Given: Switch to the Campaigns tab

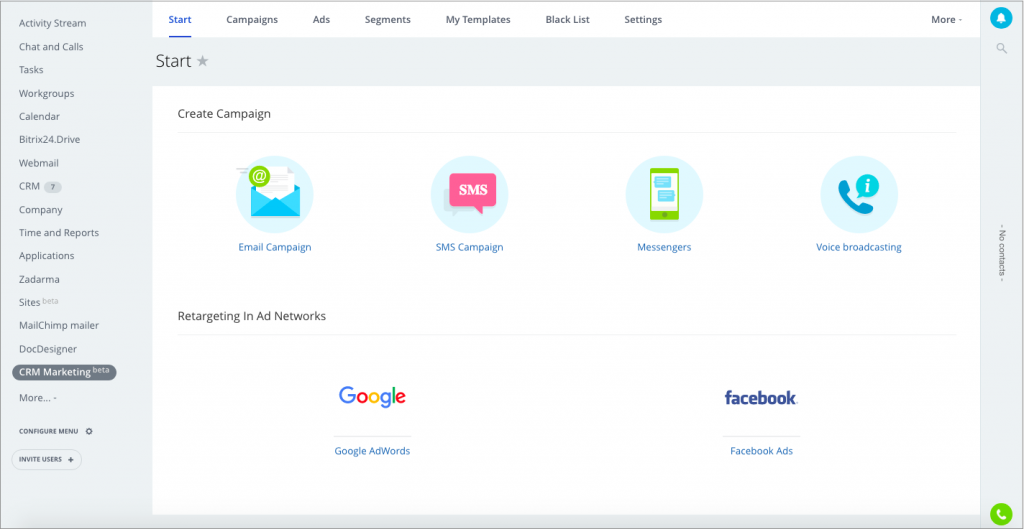Looking at the screenshot, I should [x=252, y=20].
